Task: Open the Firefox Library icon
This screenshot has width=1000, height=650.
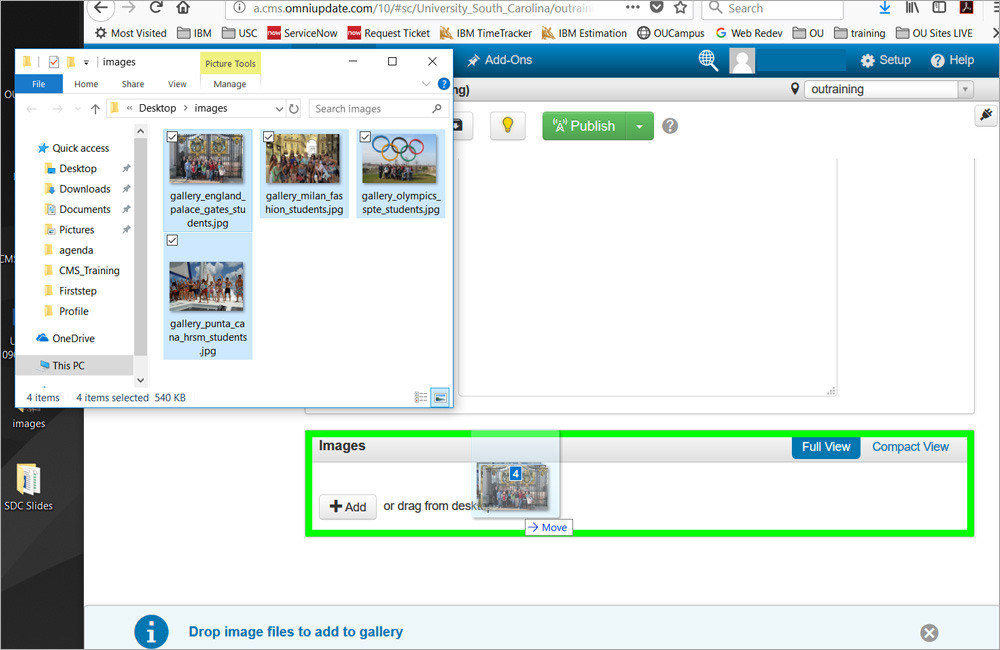Action: coord(912,8)
